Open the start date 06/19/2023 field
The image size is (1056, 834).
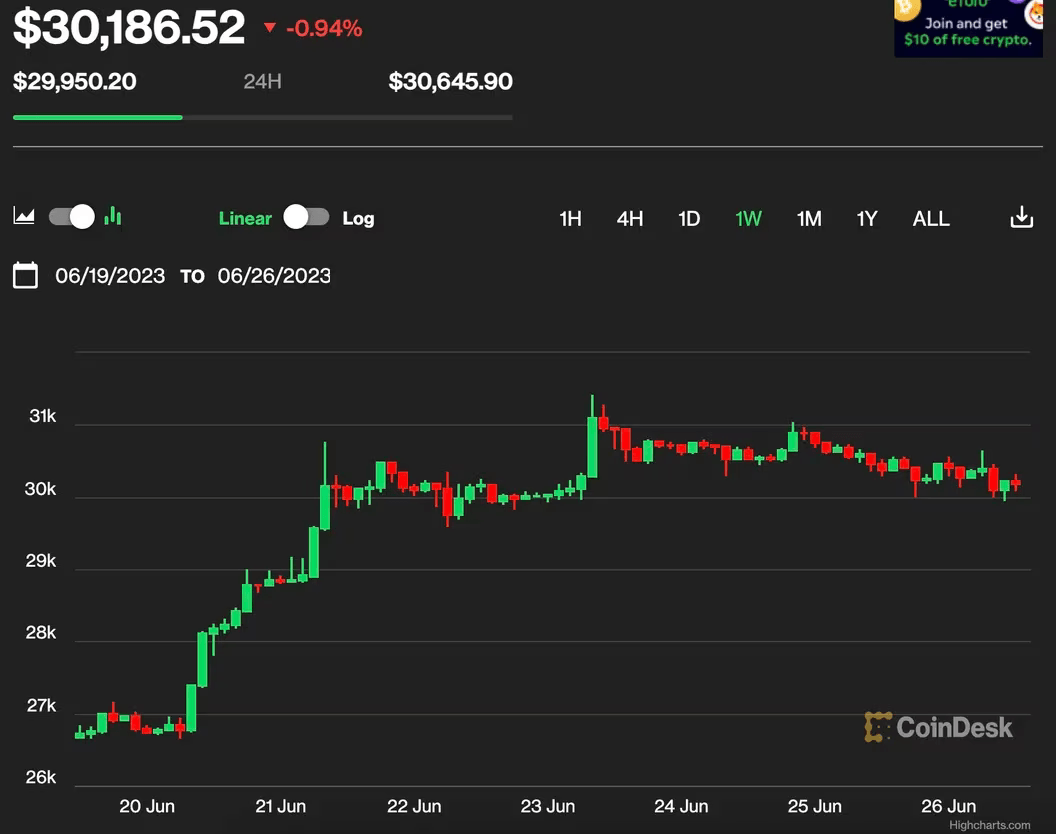point(110,276)
